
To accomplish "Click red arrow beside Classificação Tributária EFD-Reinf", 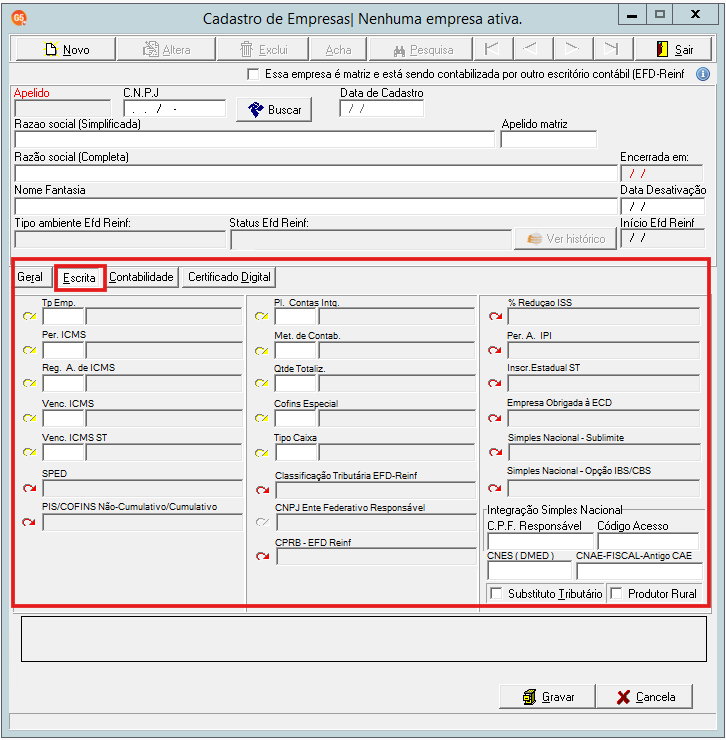I will pyautogui.click(x=262, y=490).
